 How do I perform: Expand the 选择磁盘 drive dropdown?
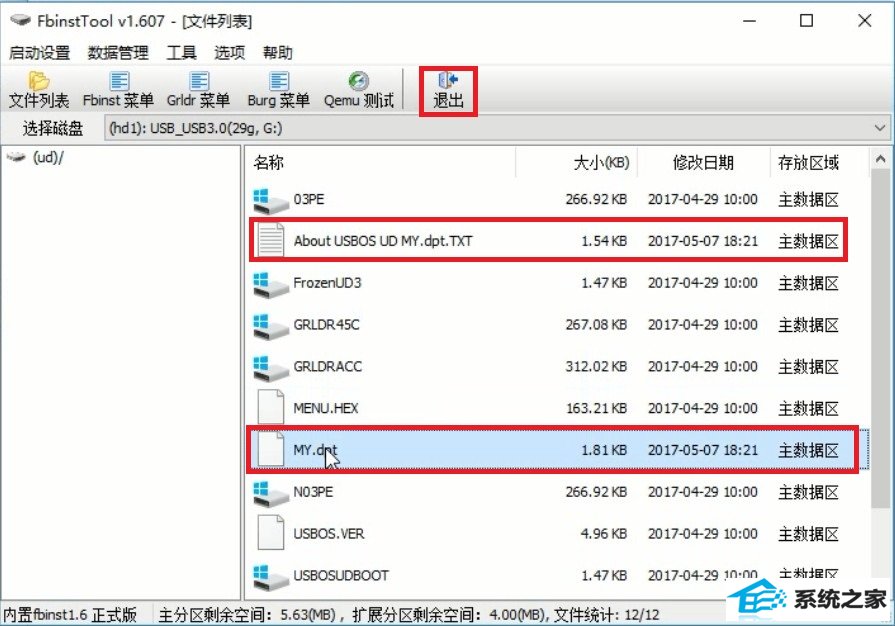(x=880, y=128)
